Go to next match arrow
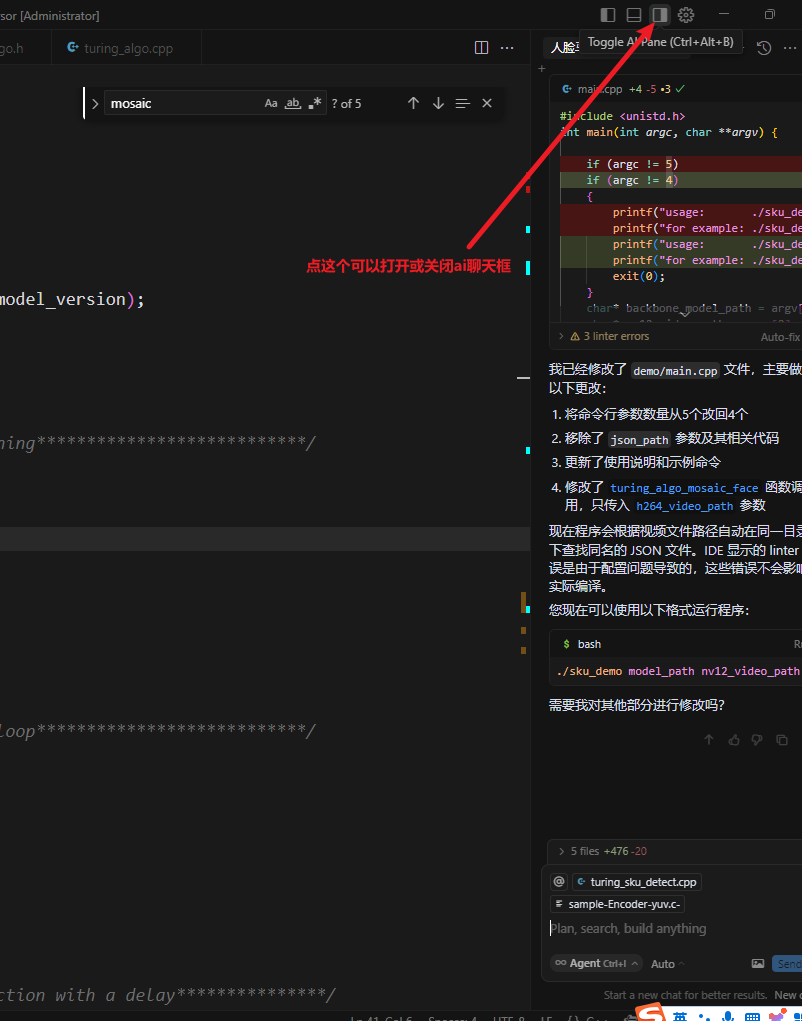The width and height of the screenshot is (802, 1021). click(x=438, y=103)
